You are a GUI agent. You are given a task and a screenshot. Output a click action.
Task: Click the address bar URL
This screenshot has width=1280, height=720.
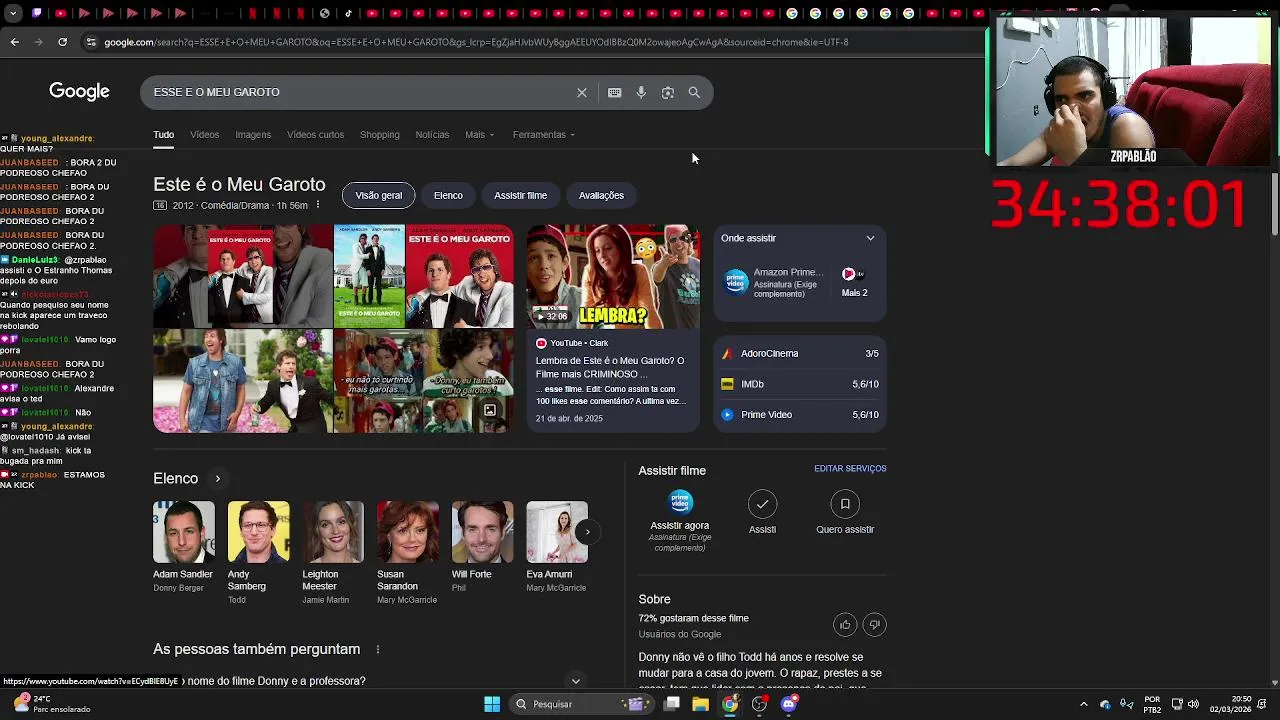[476, 42]
